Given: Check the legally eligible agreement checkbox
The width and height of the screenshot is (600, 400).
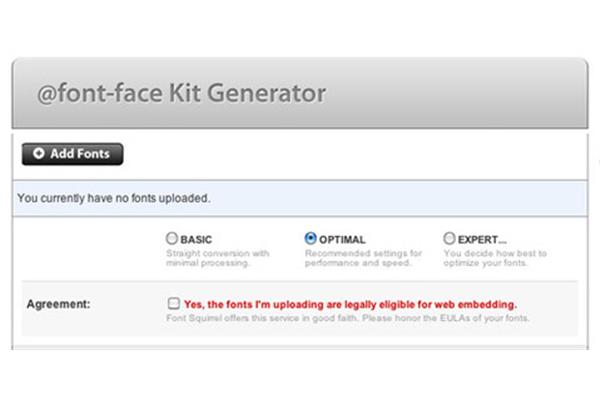Looking at the screenshot, I should click(x=174, y=304).
